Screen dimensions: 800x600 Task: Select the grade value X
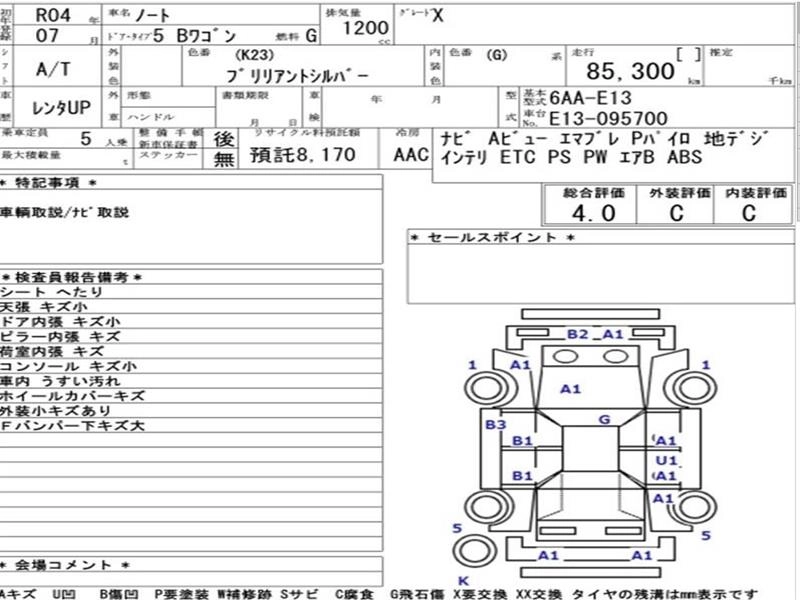click(438, 16)
